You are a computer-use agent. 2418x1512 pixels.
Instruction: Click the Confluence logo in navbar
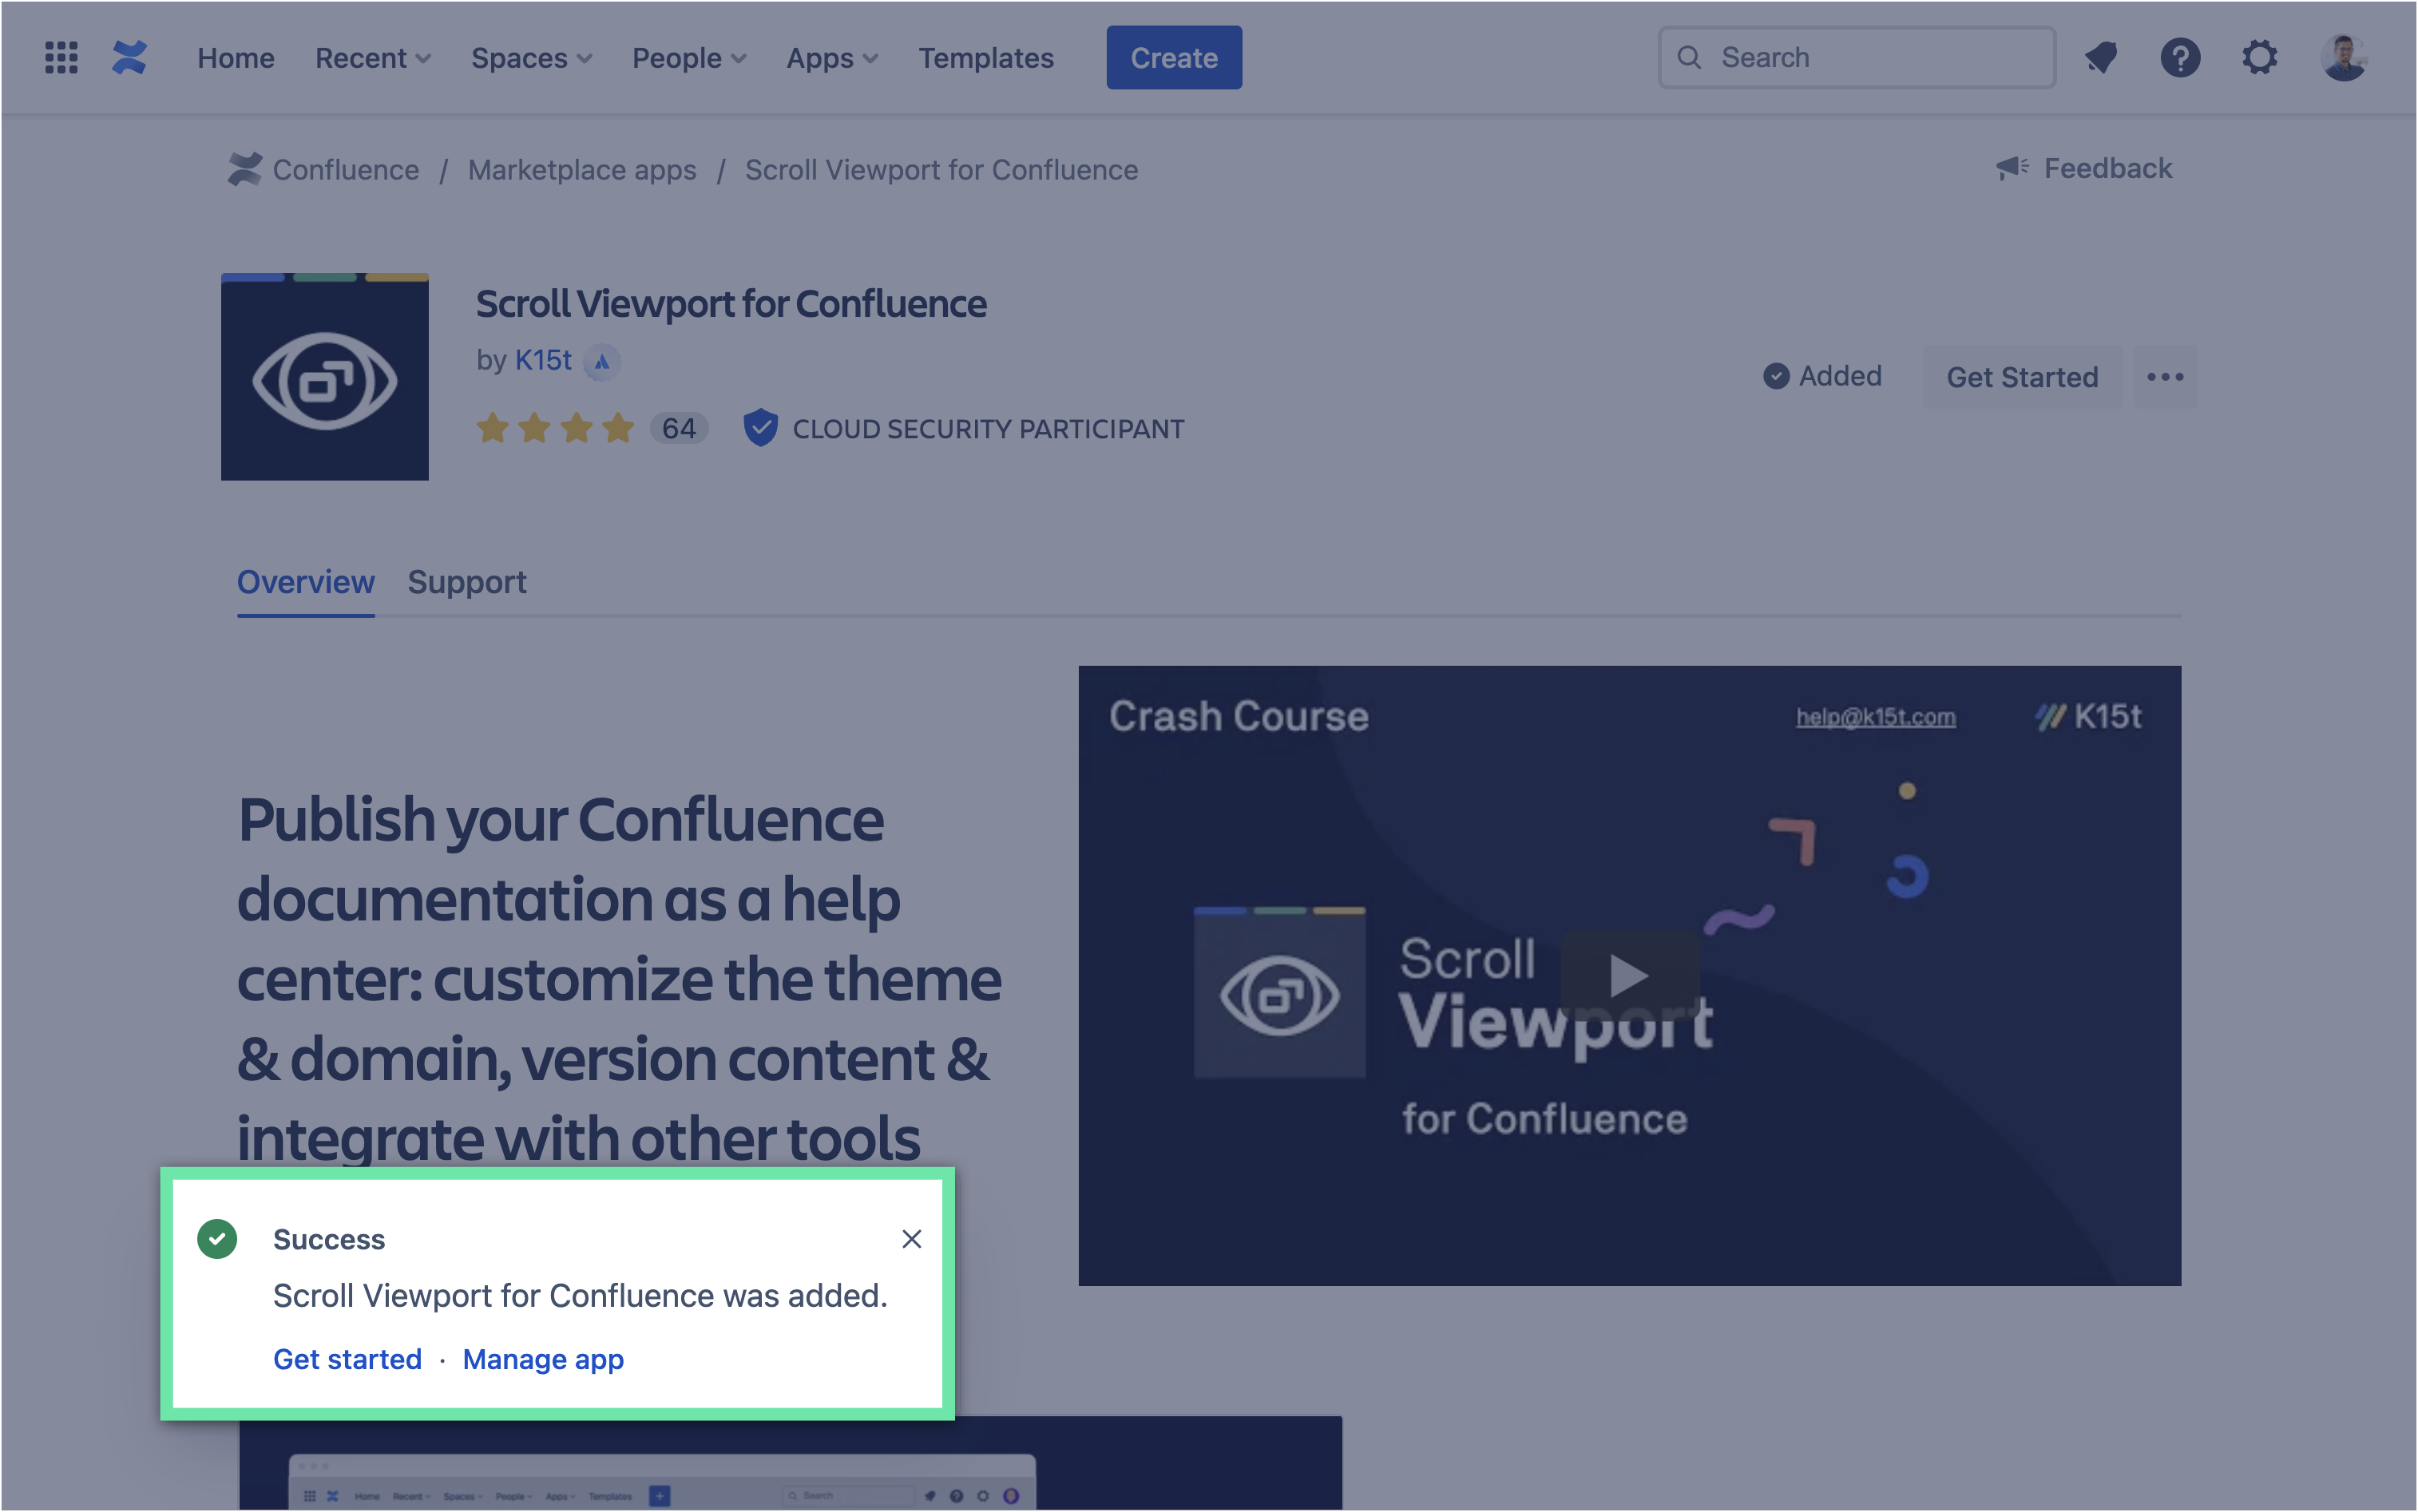point(130,57)
